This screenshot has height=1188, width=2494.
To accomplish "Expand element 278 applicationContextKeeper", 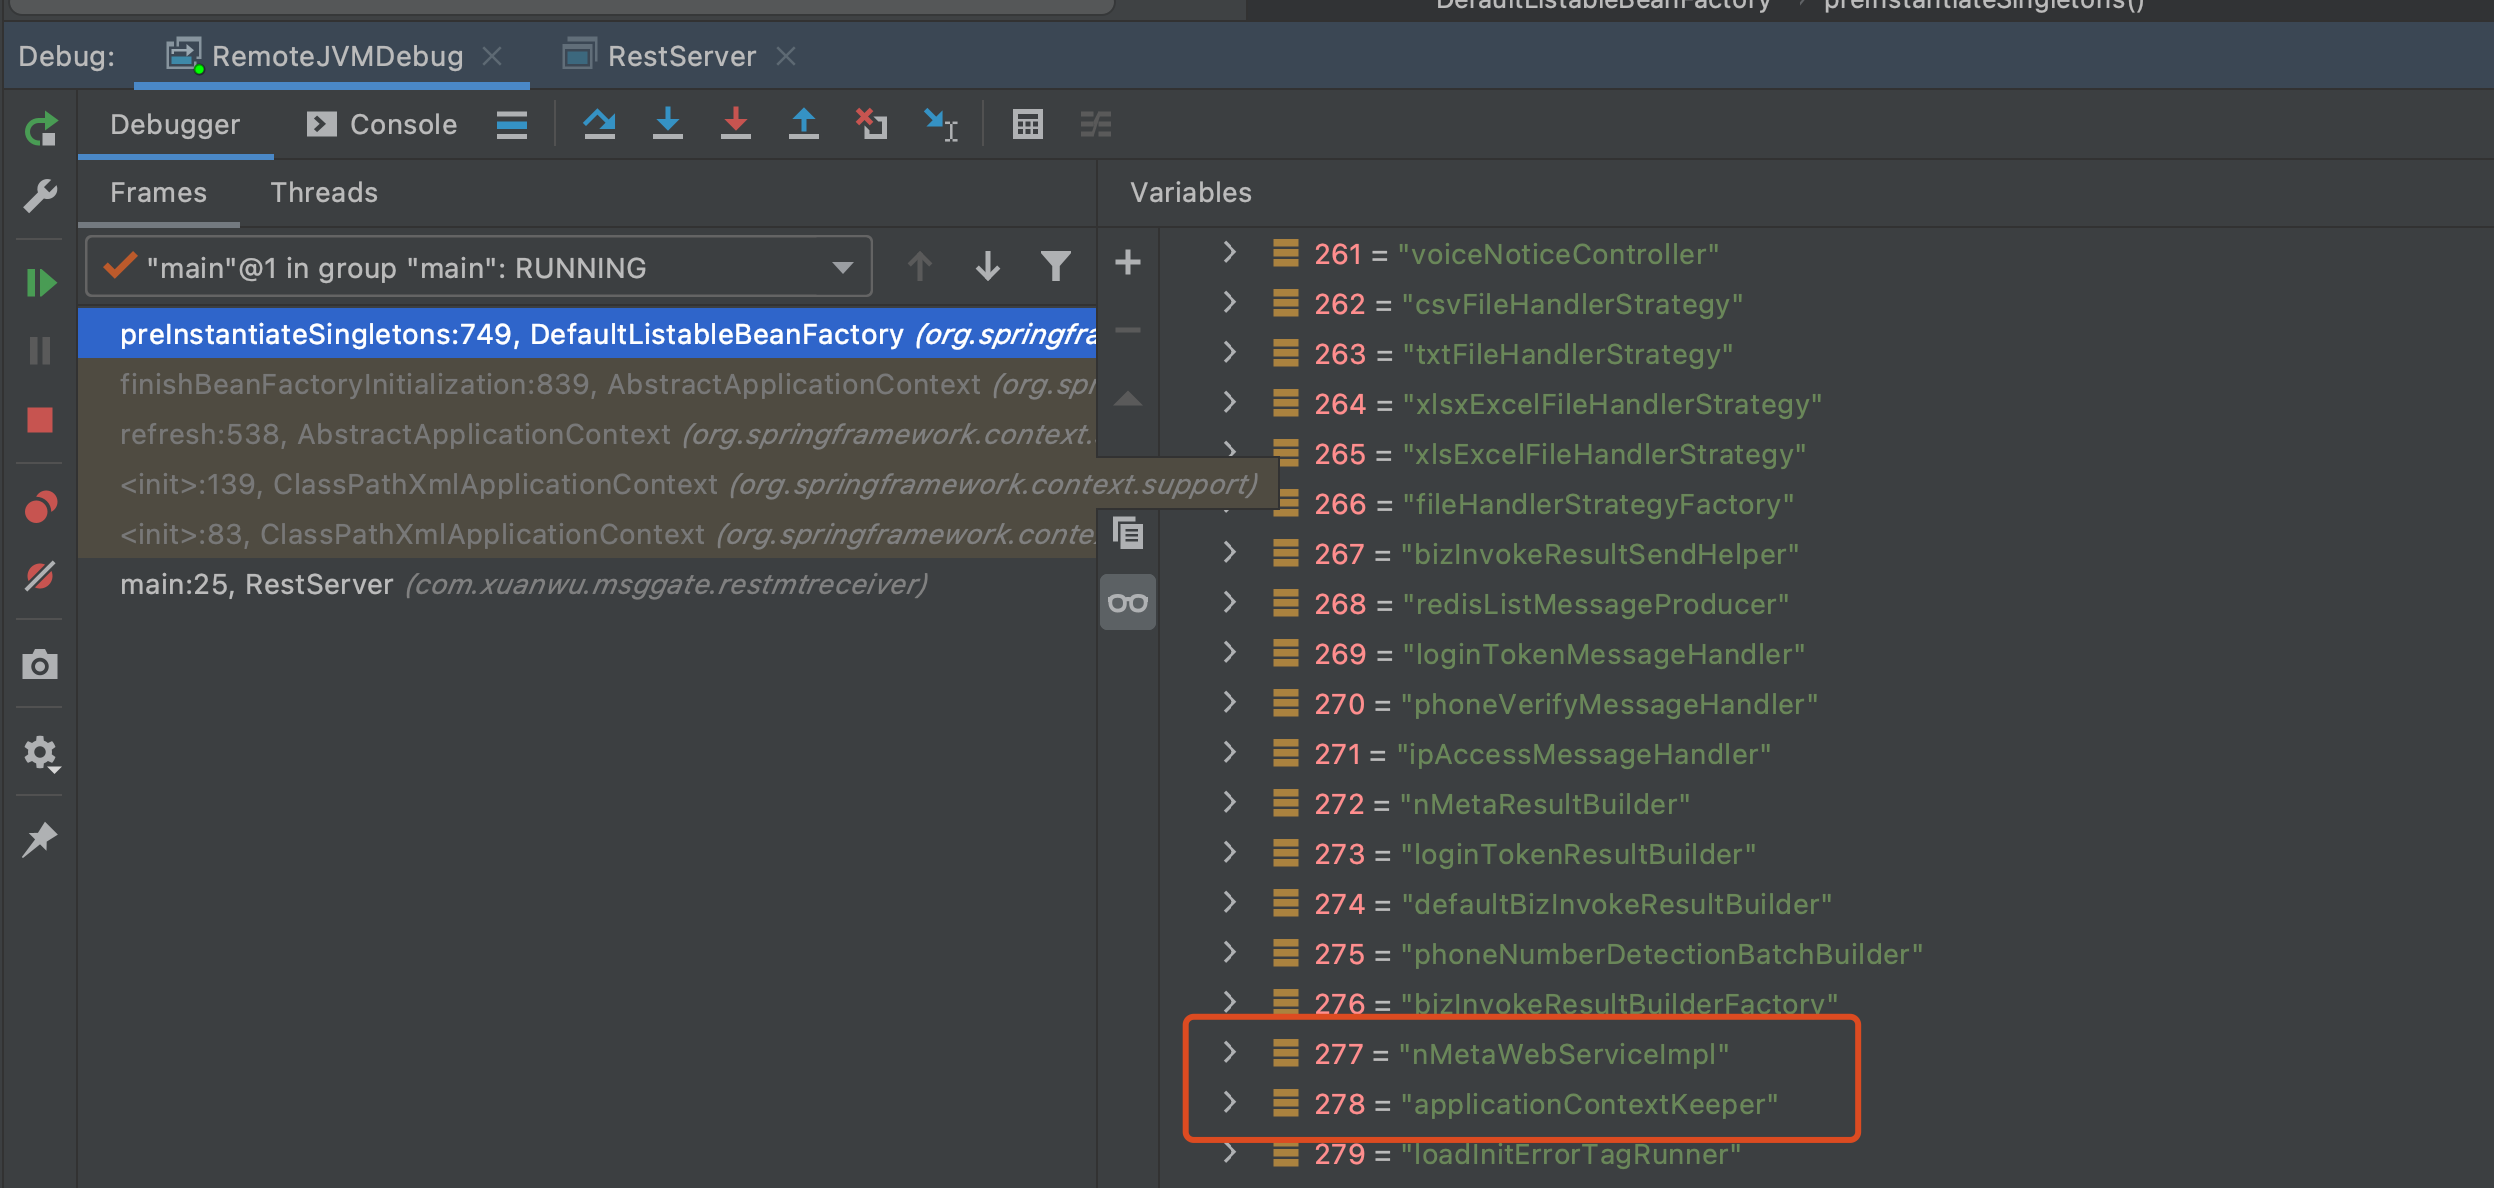I will pos(1230,1102).
